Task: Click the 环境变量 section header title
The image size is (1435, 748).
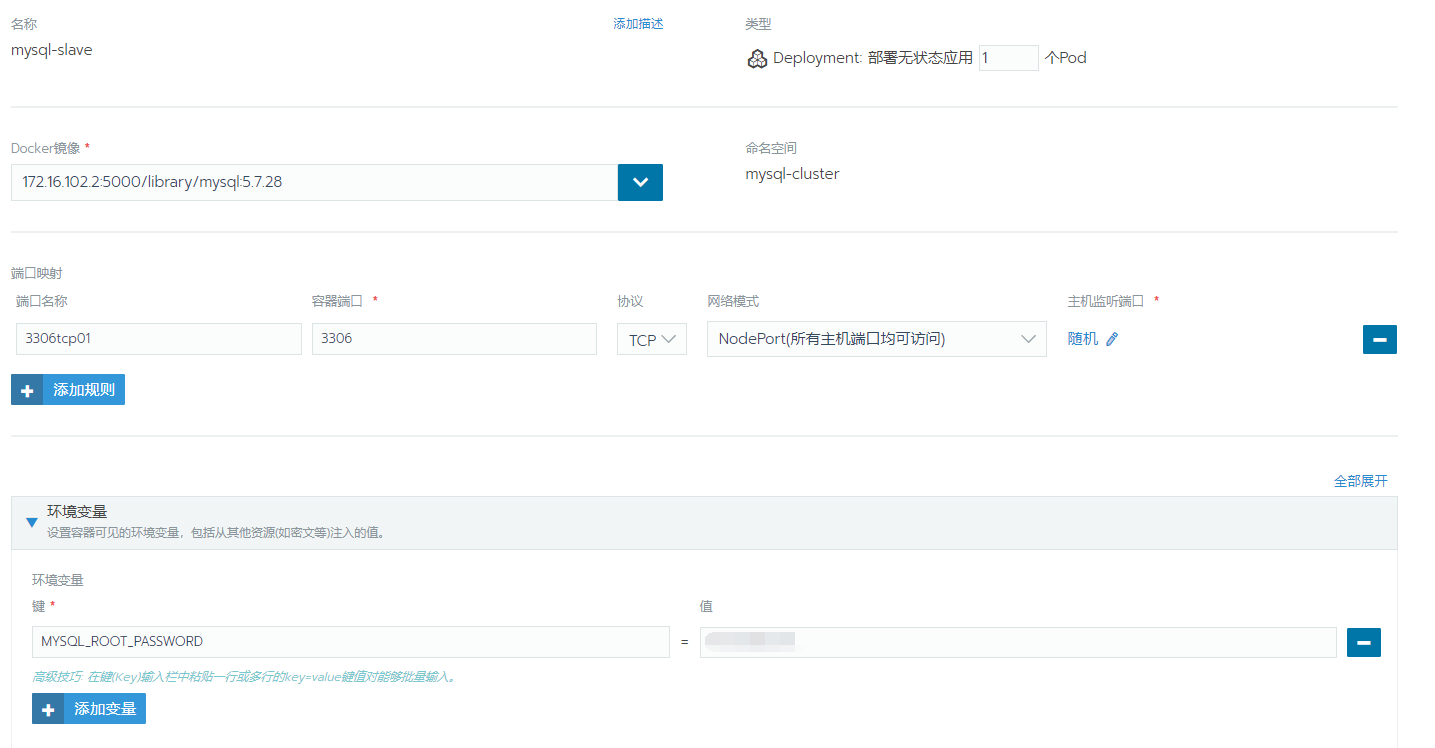Action: [77, 511]
